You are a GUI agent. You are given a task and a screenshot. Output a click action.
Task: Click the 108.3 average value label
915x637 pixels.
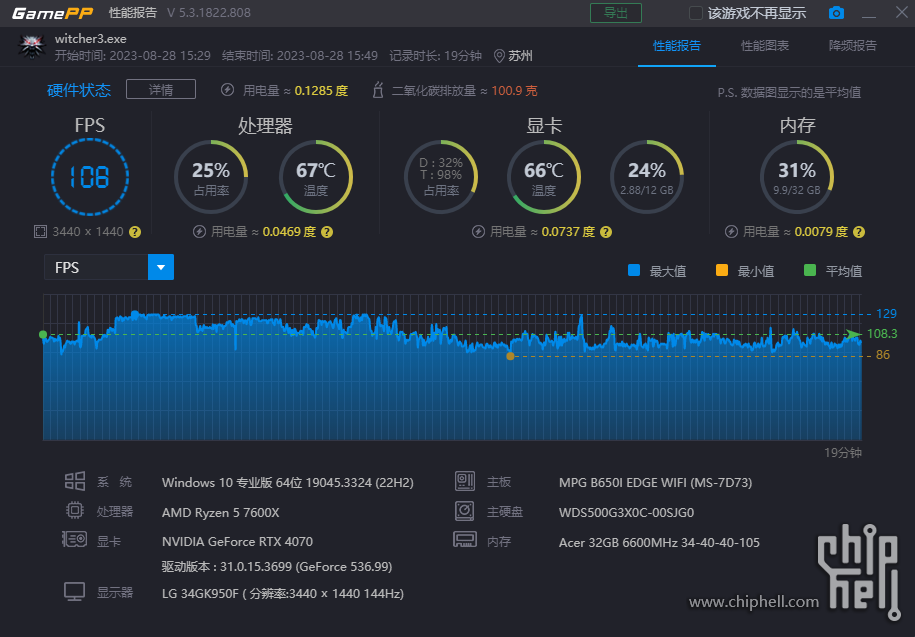882,334
